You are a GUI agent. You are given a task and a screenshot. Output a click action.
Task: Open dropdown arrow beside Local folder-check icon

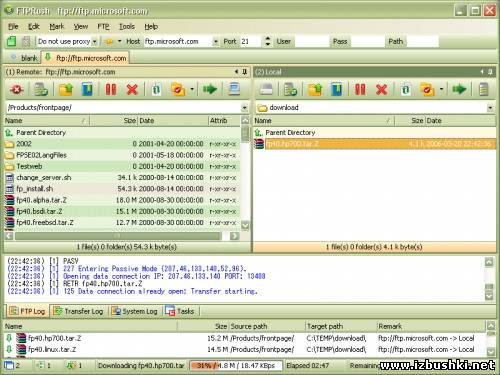[x=441, y=89]
